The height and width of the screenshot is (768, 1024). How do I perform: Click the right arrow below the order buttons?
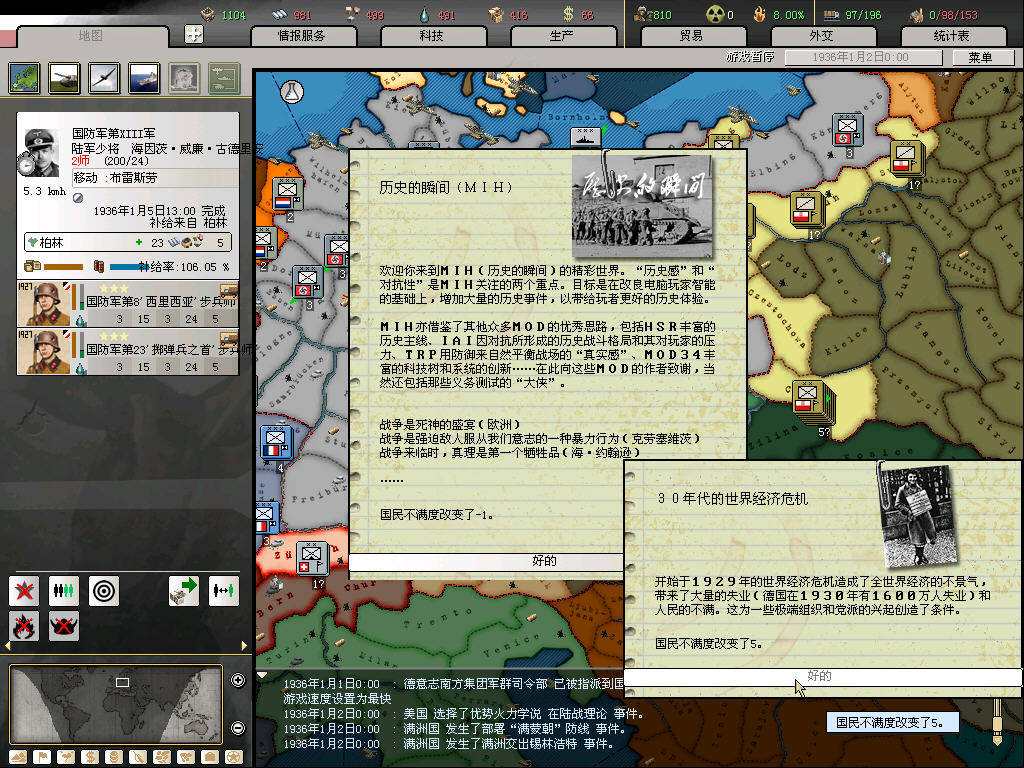tap(244, 646)
